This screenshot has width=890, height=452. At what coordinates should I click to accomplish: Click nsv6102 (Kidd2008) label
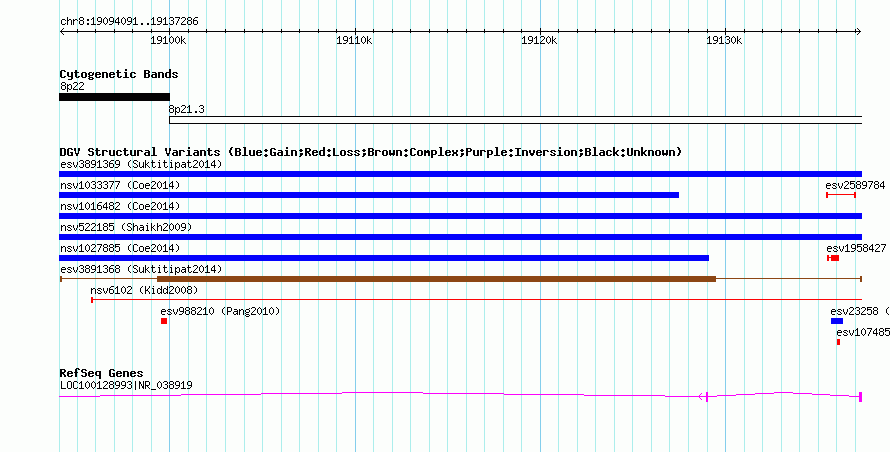[144, 291]
